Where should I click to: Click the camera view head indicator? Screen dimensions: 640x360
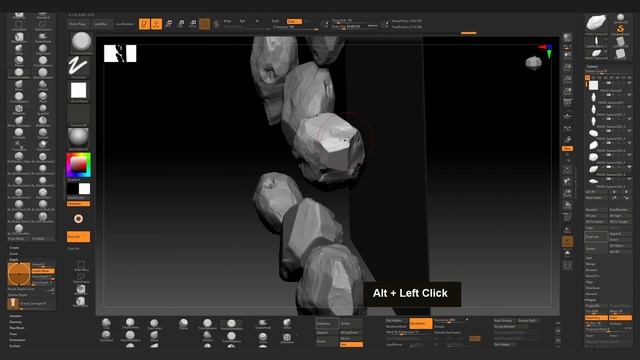(x=533, y=63)
